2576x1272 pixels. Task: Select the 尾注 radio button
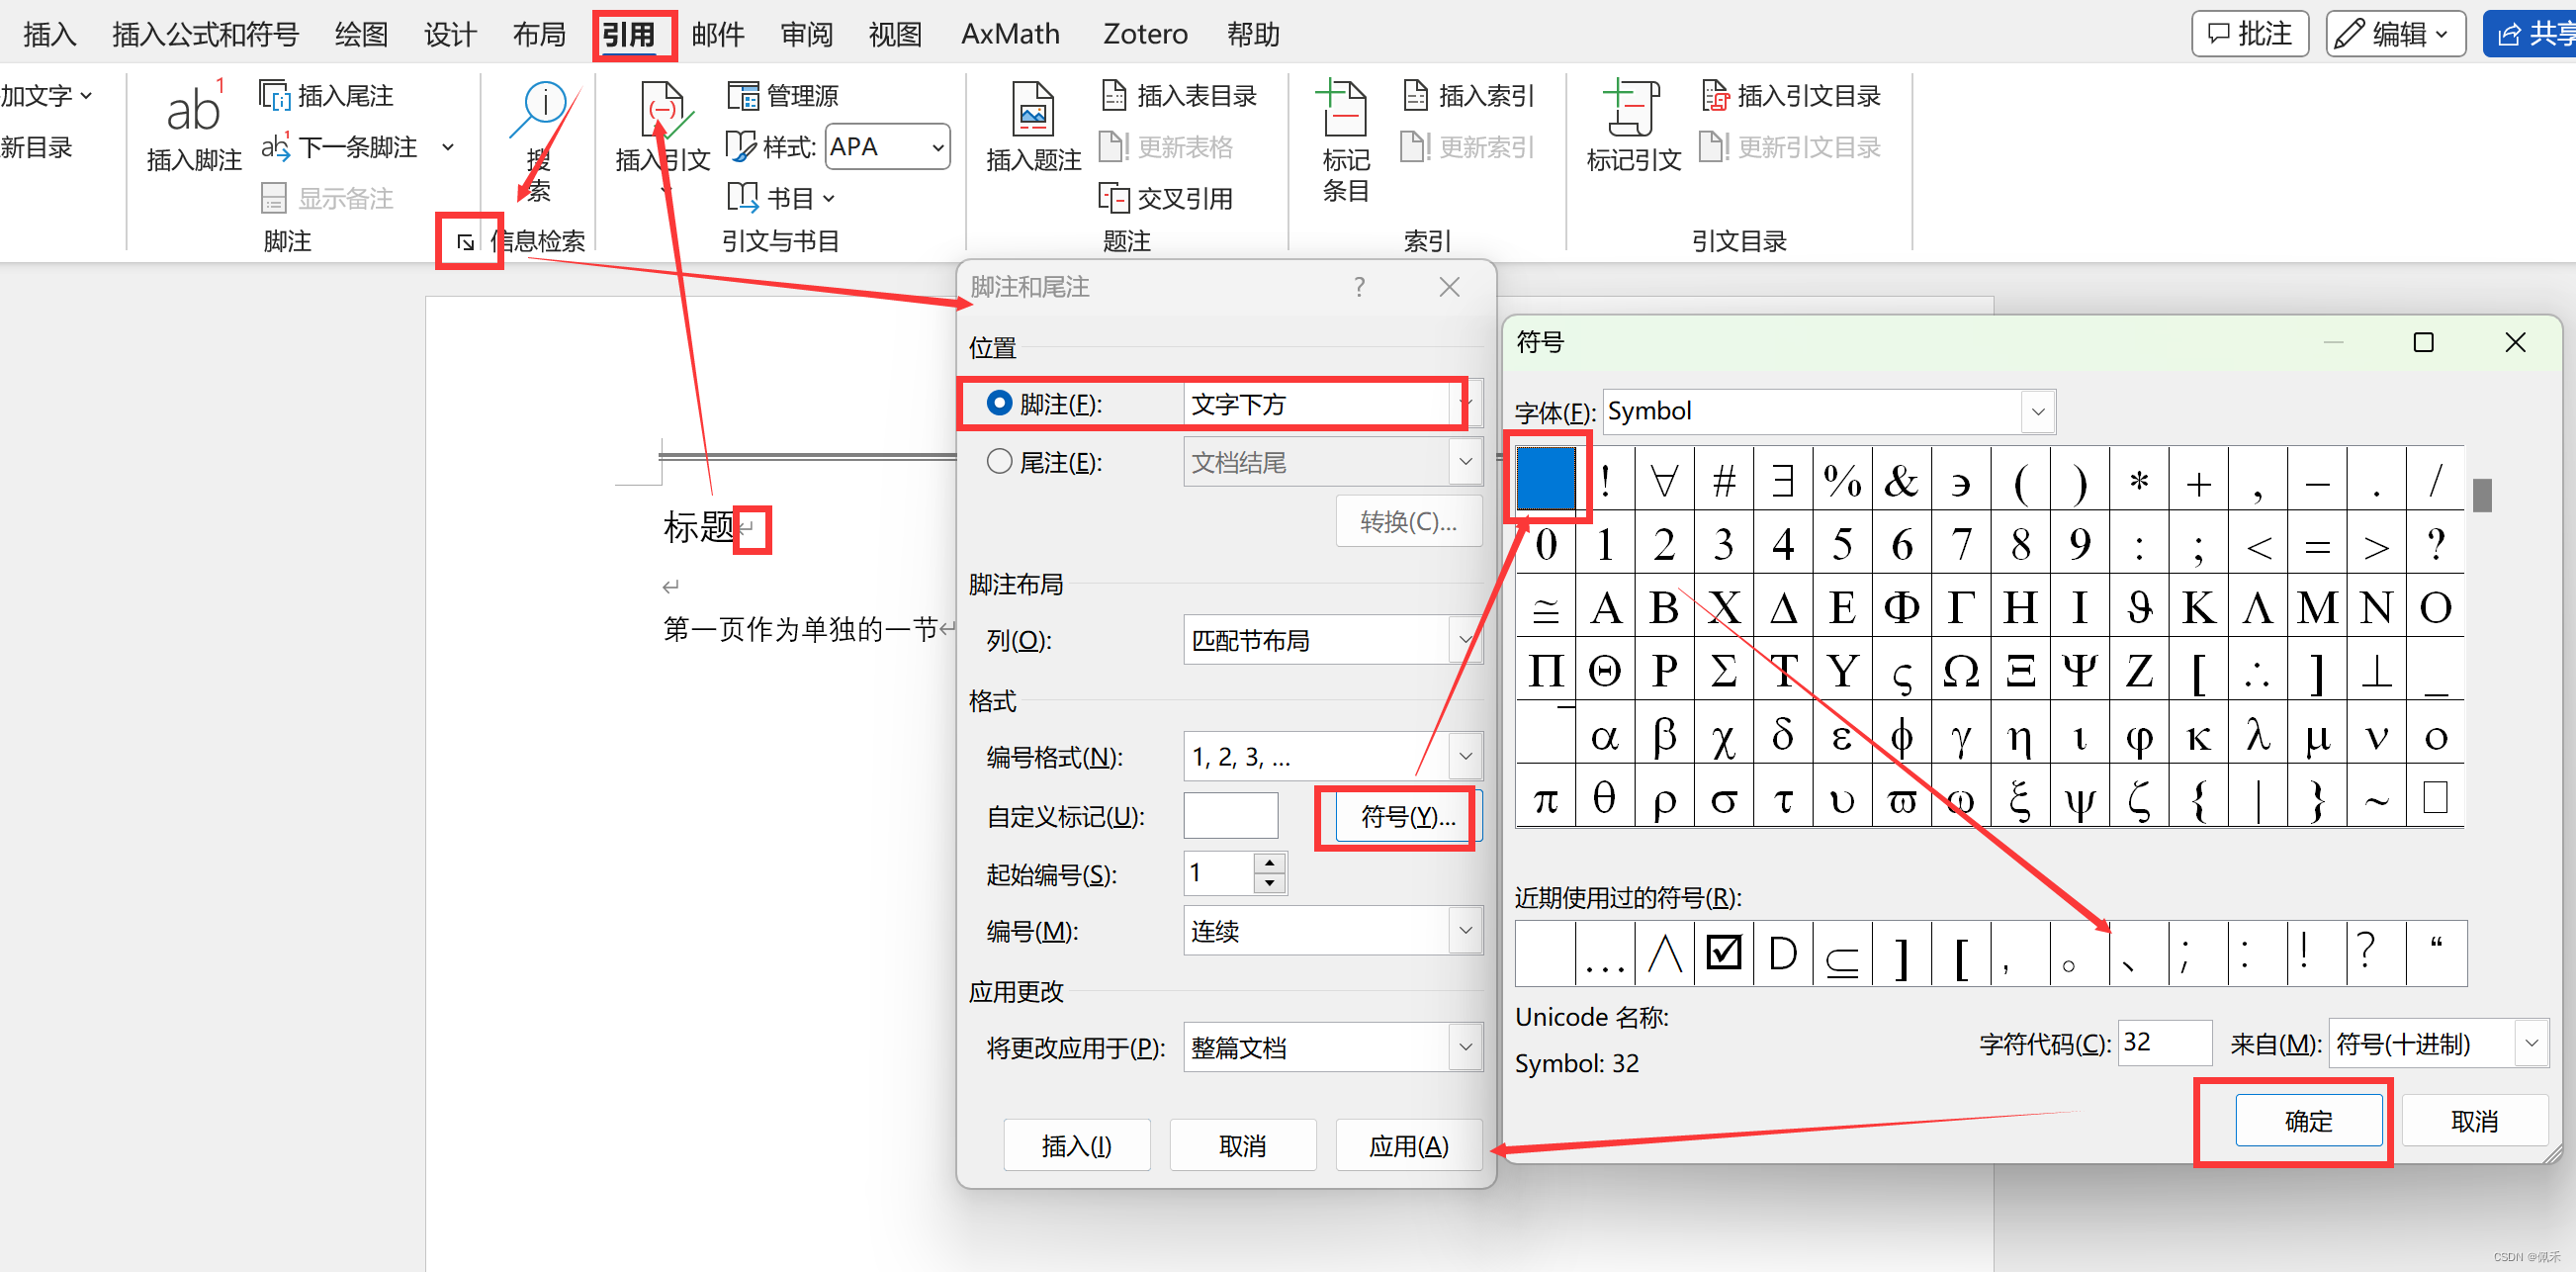pyautogui.click(x=999, y=461)
